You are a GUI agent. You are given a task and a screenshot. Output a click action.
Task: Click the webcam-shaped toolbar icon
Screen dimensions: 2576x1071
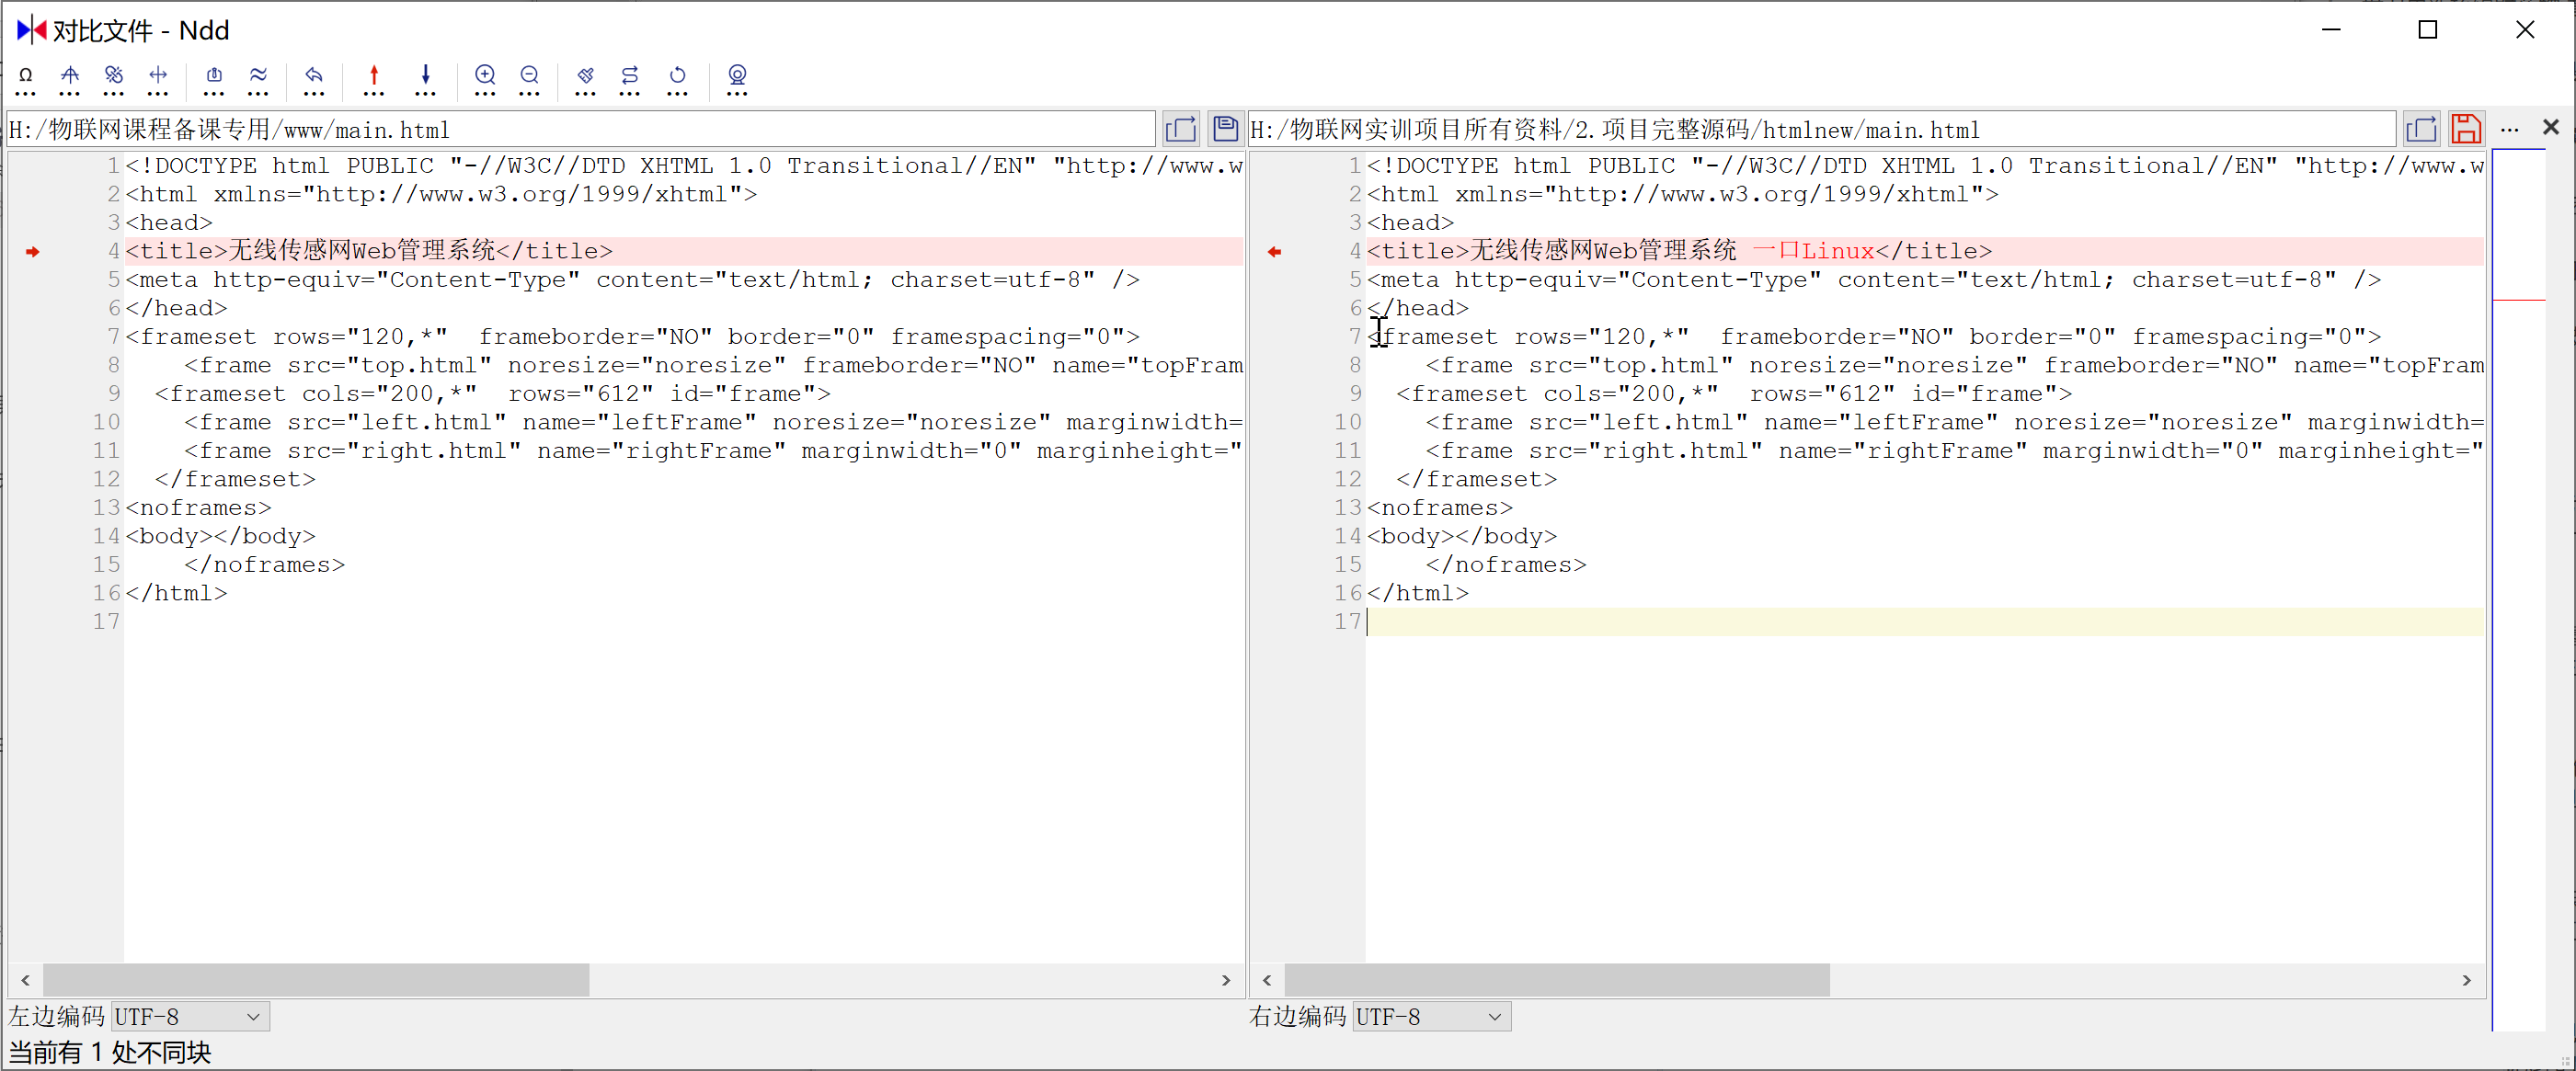(x=737, y=76)
